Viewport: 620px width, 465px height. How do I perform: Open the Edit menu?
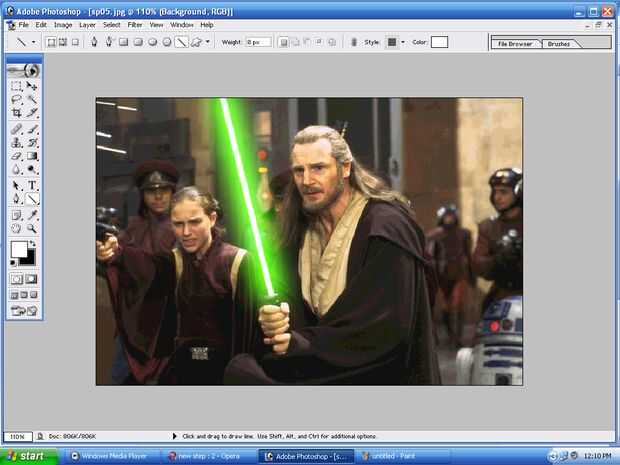tap(41, 25)
